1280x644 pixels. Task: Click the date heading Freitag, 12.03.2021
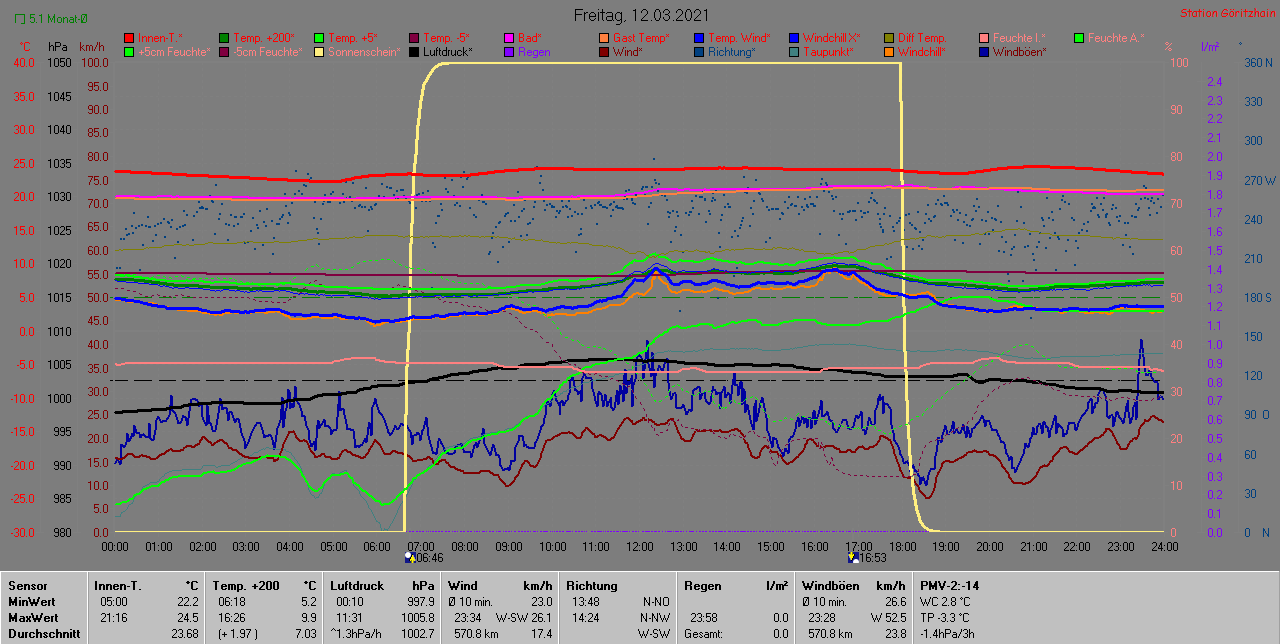click(642, 15)
